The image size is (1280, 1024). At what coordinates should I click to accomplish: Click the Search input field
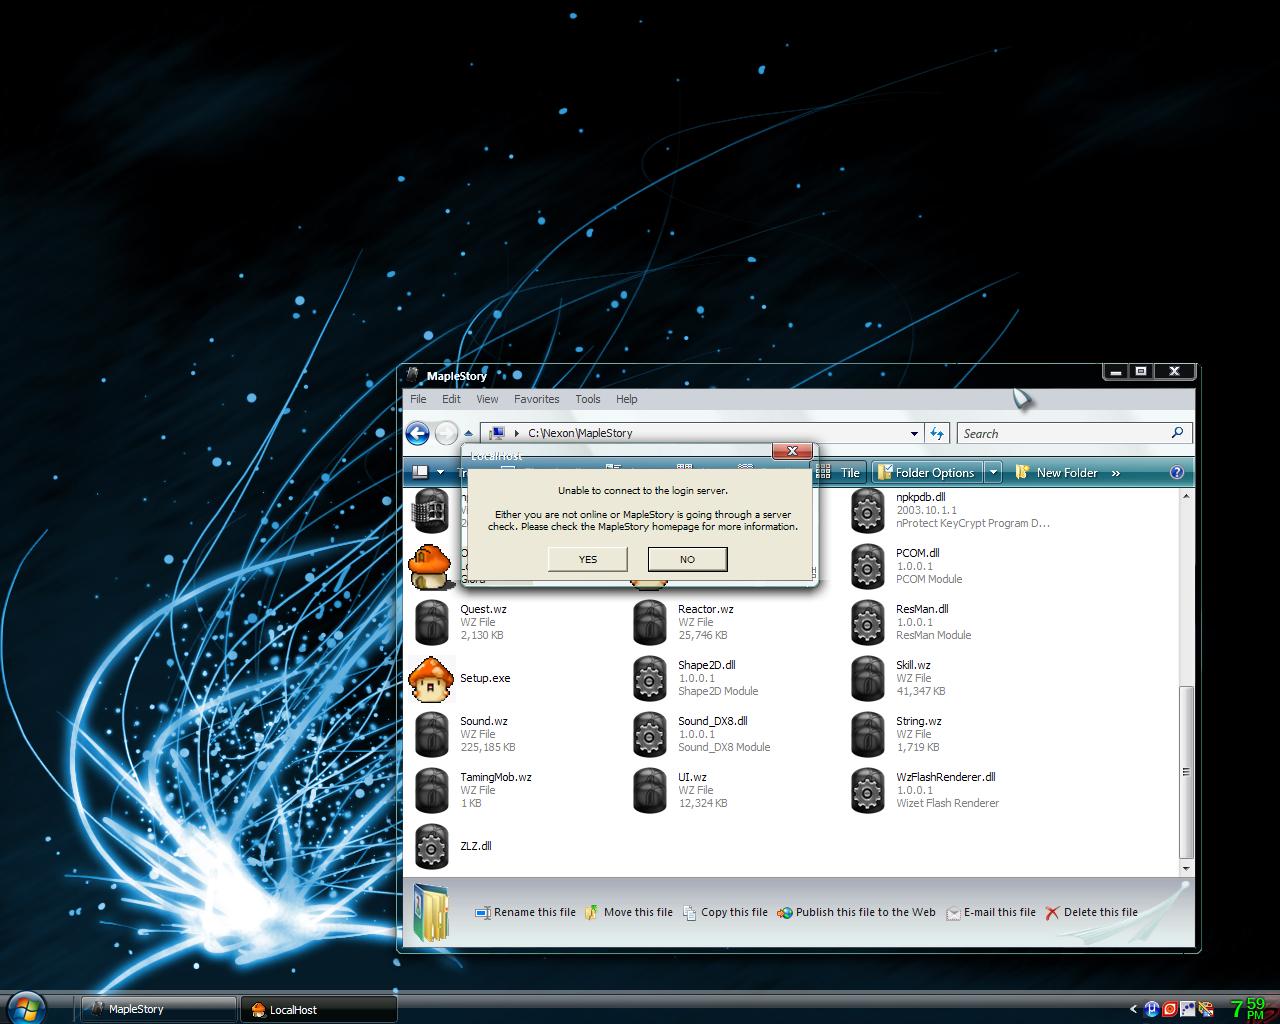point(1060,433)
